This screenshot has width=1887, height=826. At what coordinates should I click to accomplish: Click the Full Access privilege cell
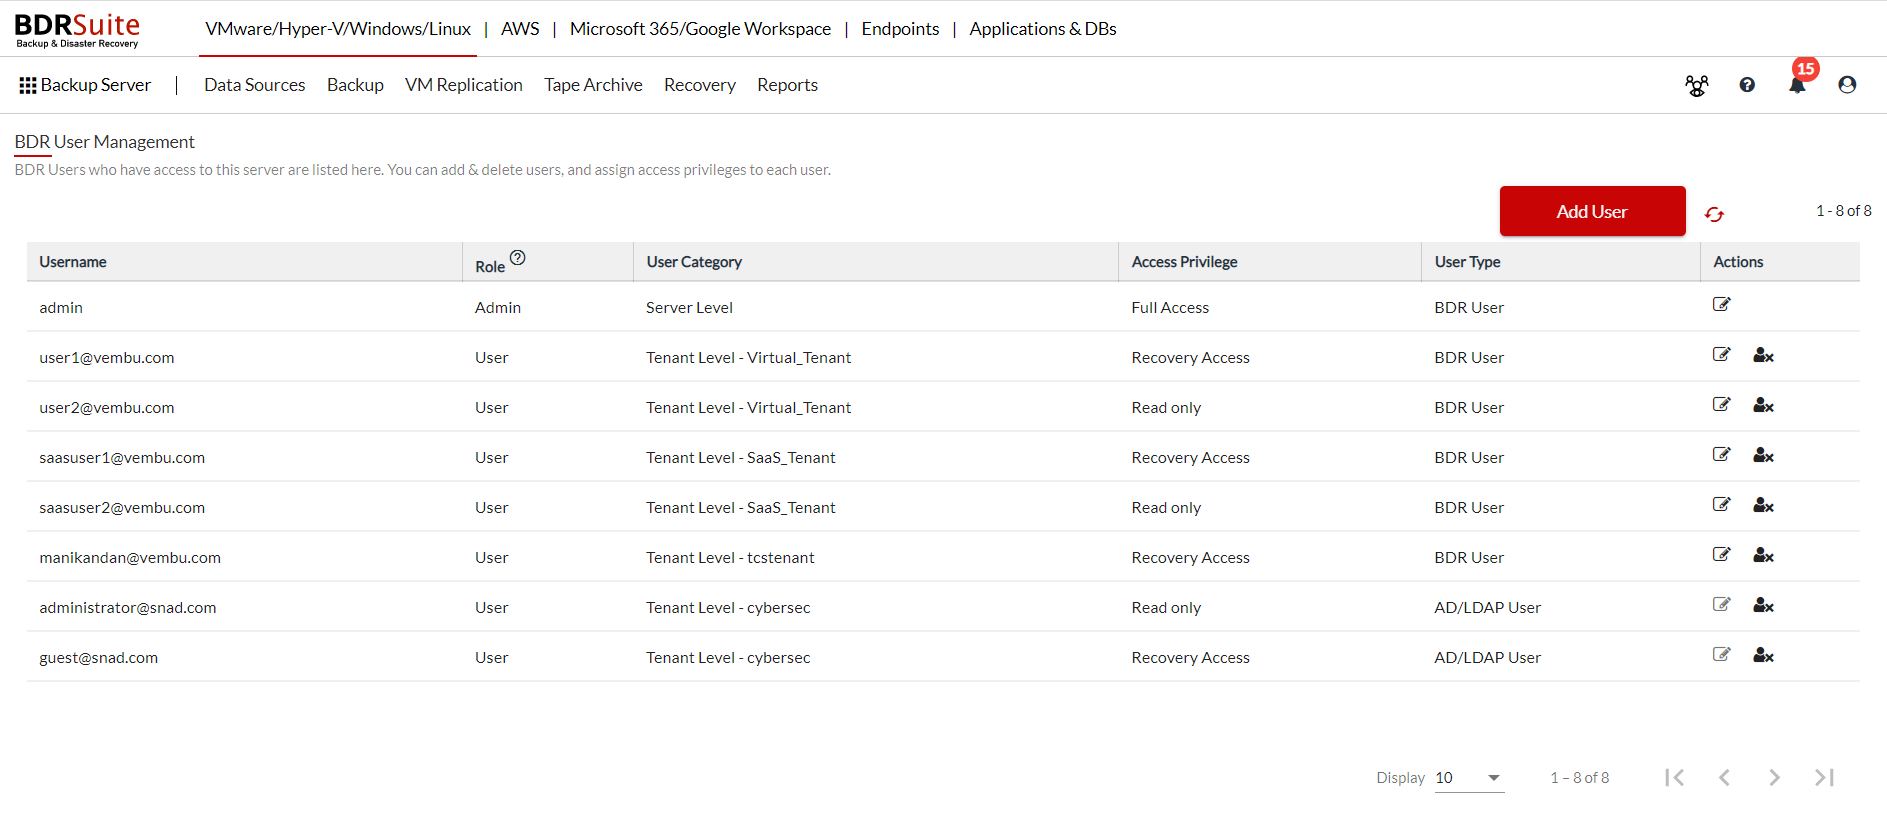1170,308
